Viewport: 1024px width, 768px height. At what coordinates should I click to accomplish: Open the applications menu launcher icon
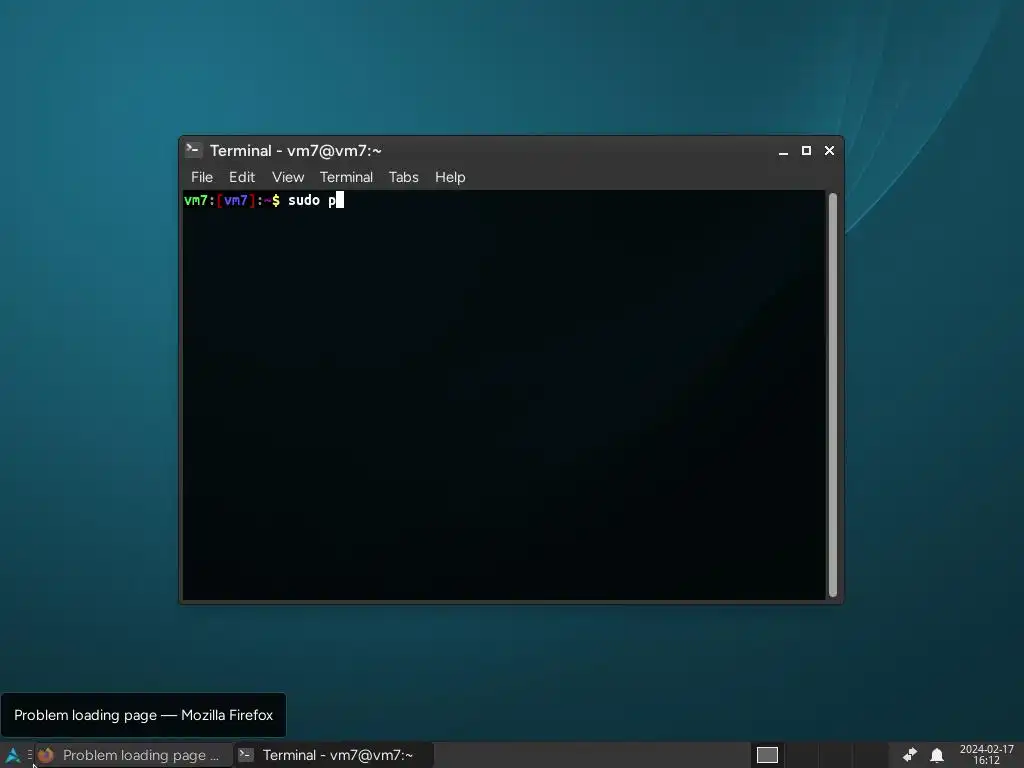coord(12,756)
